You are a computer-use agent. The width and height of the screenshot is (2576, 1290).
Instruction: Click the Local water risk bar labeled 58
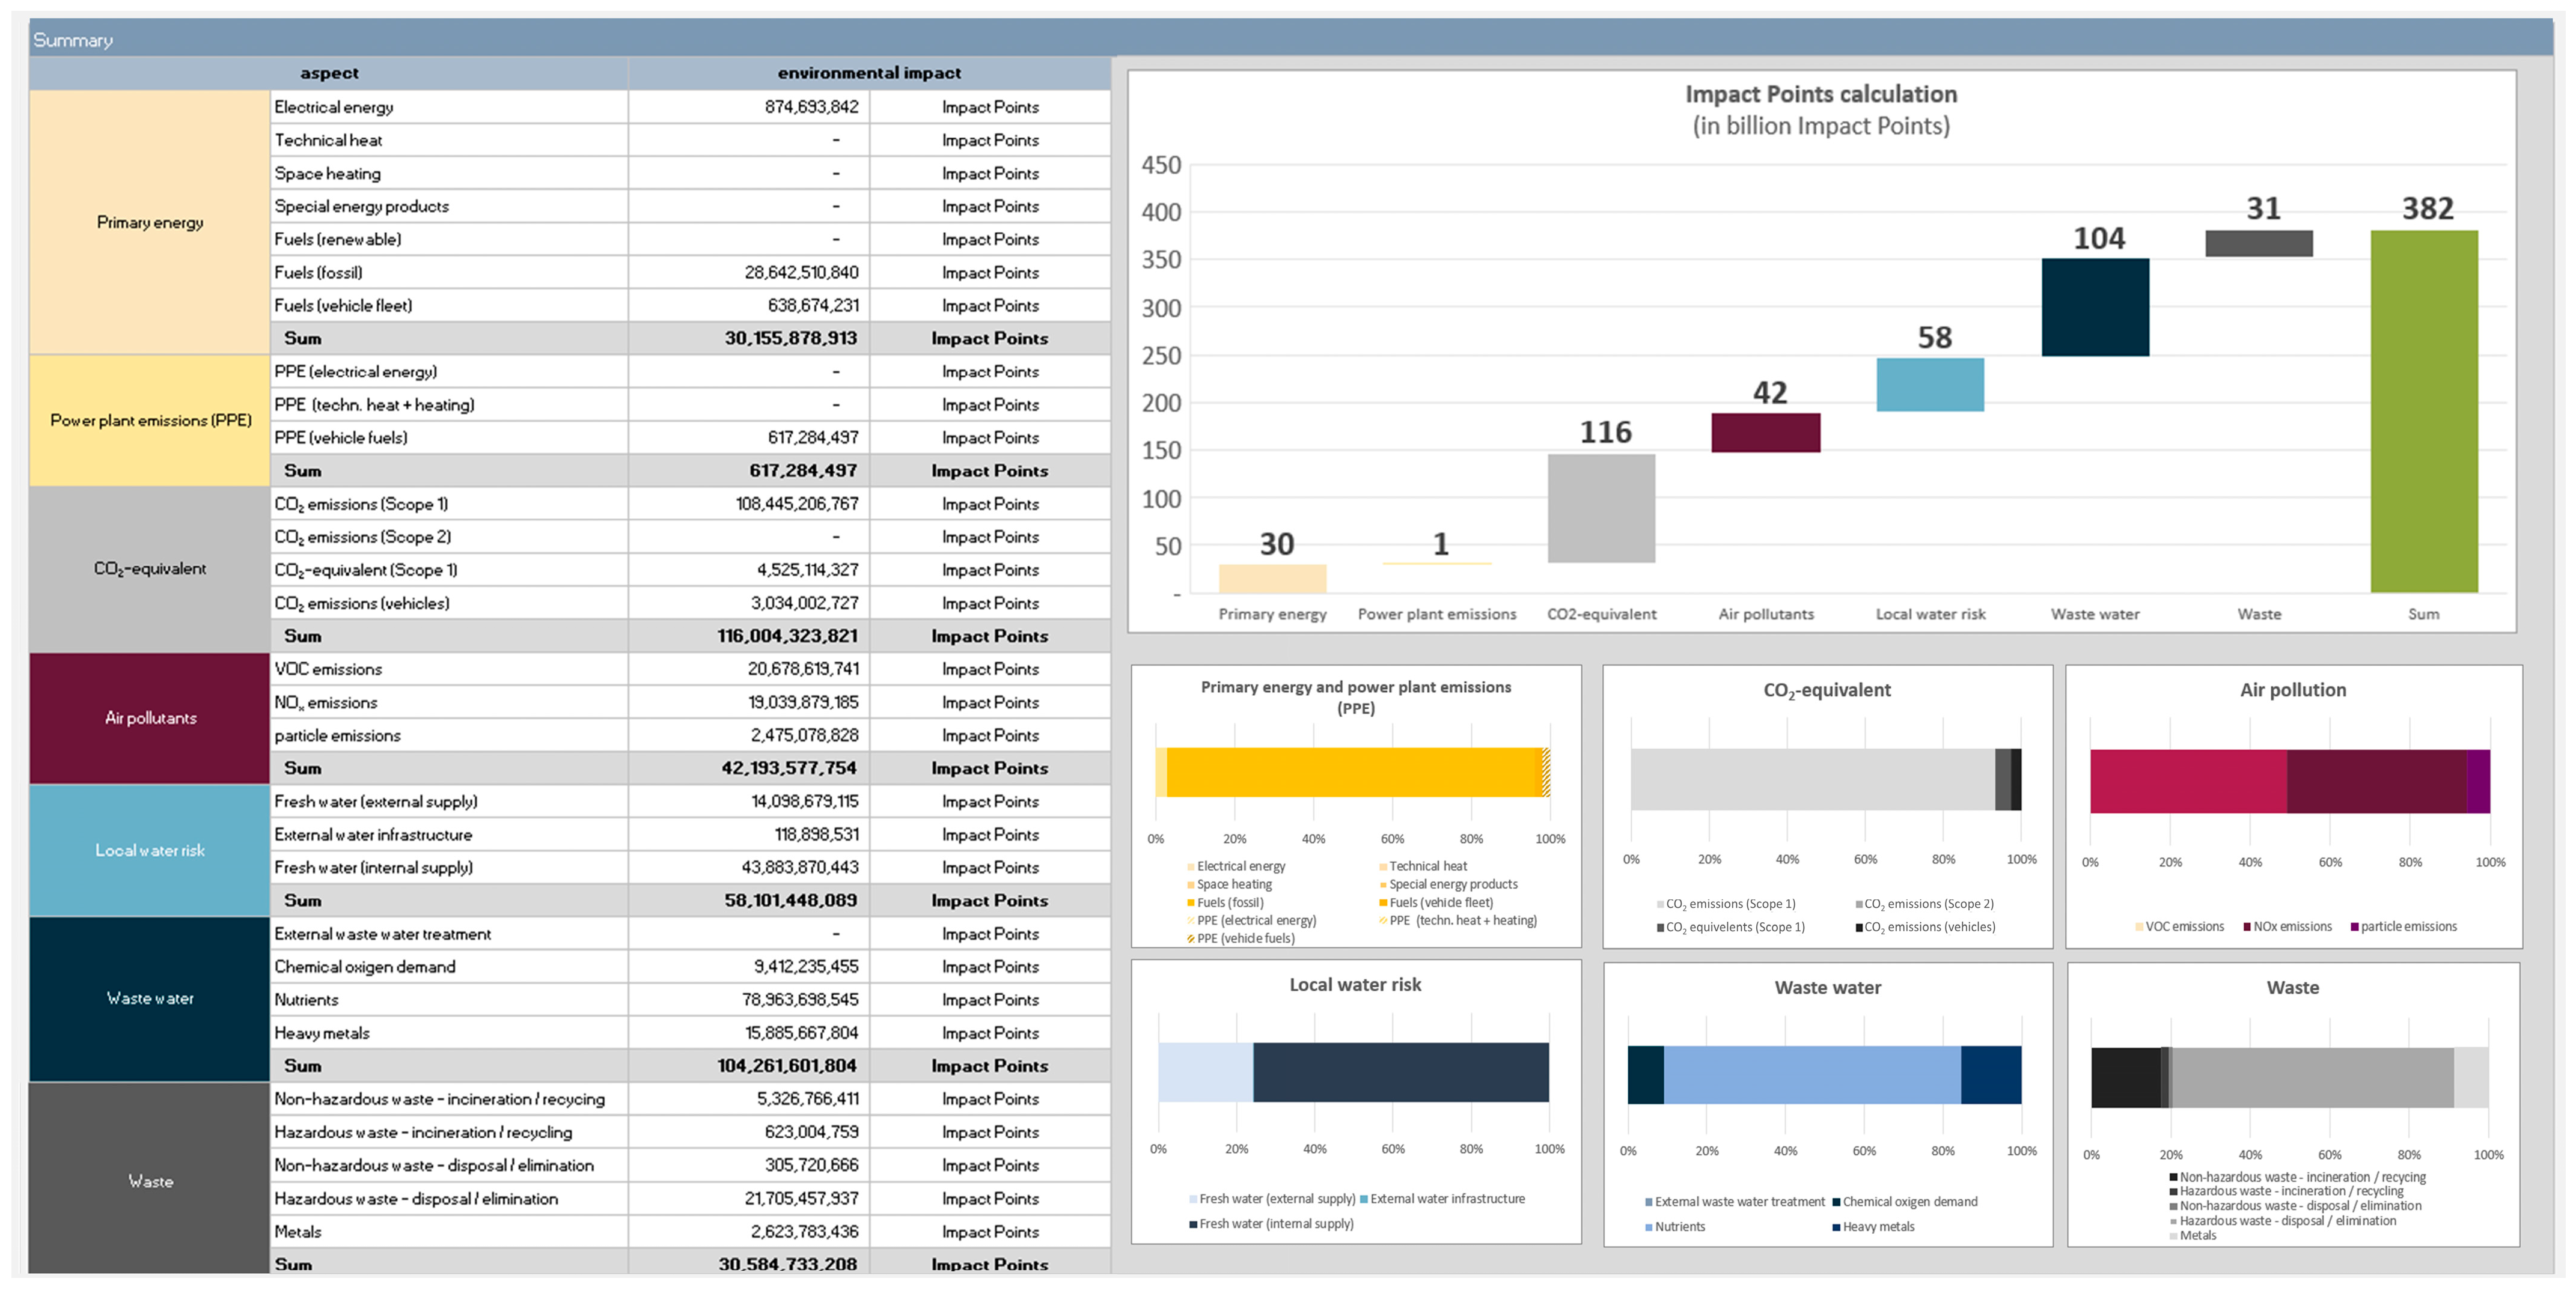pos(1930,384)
